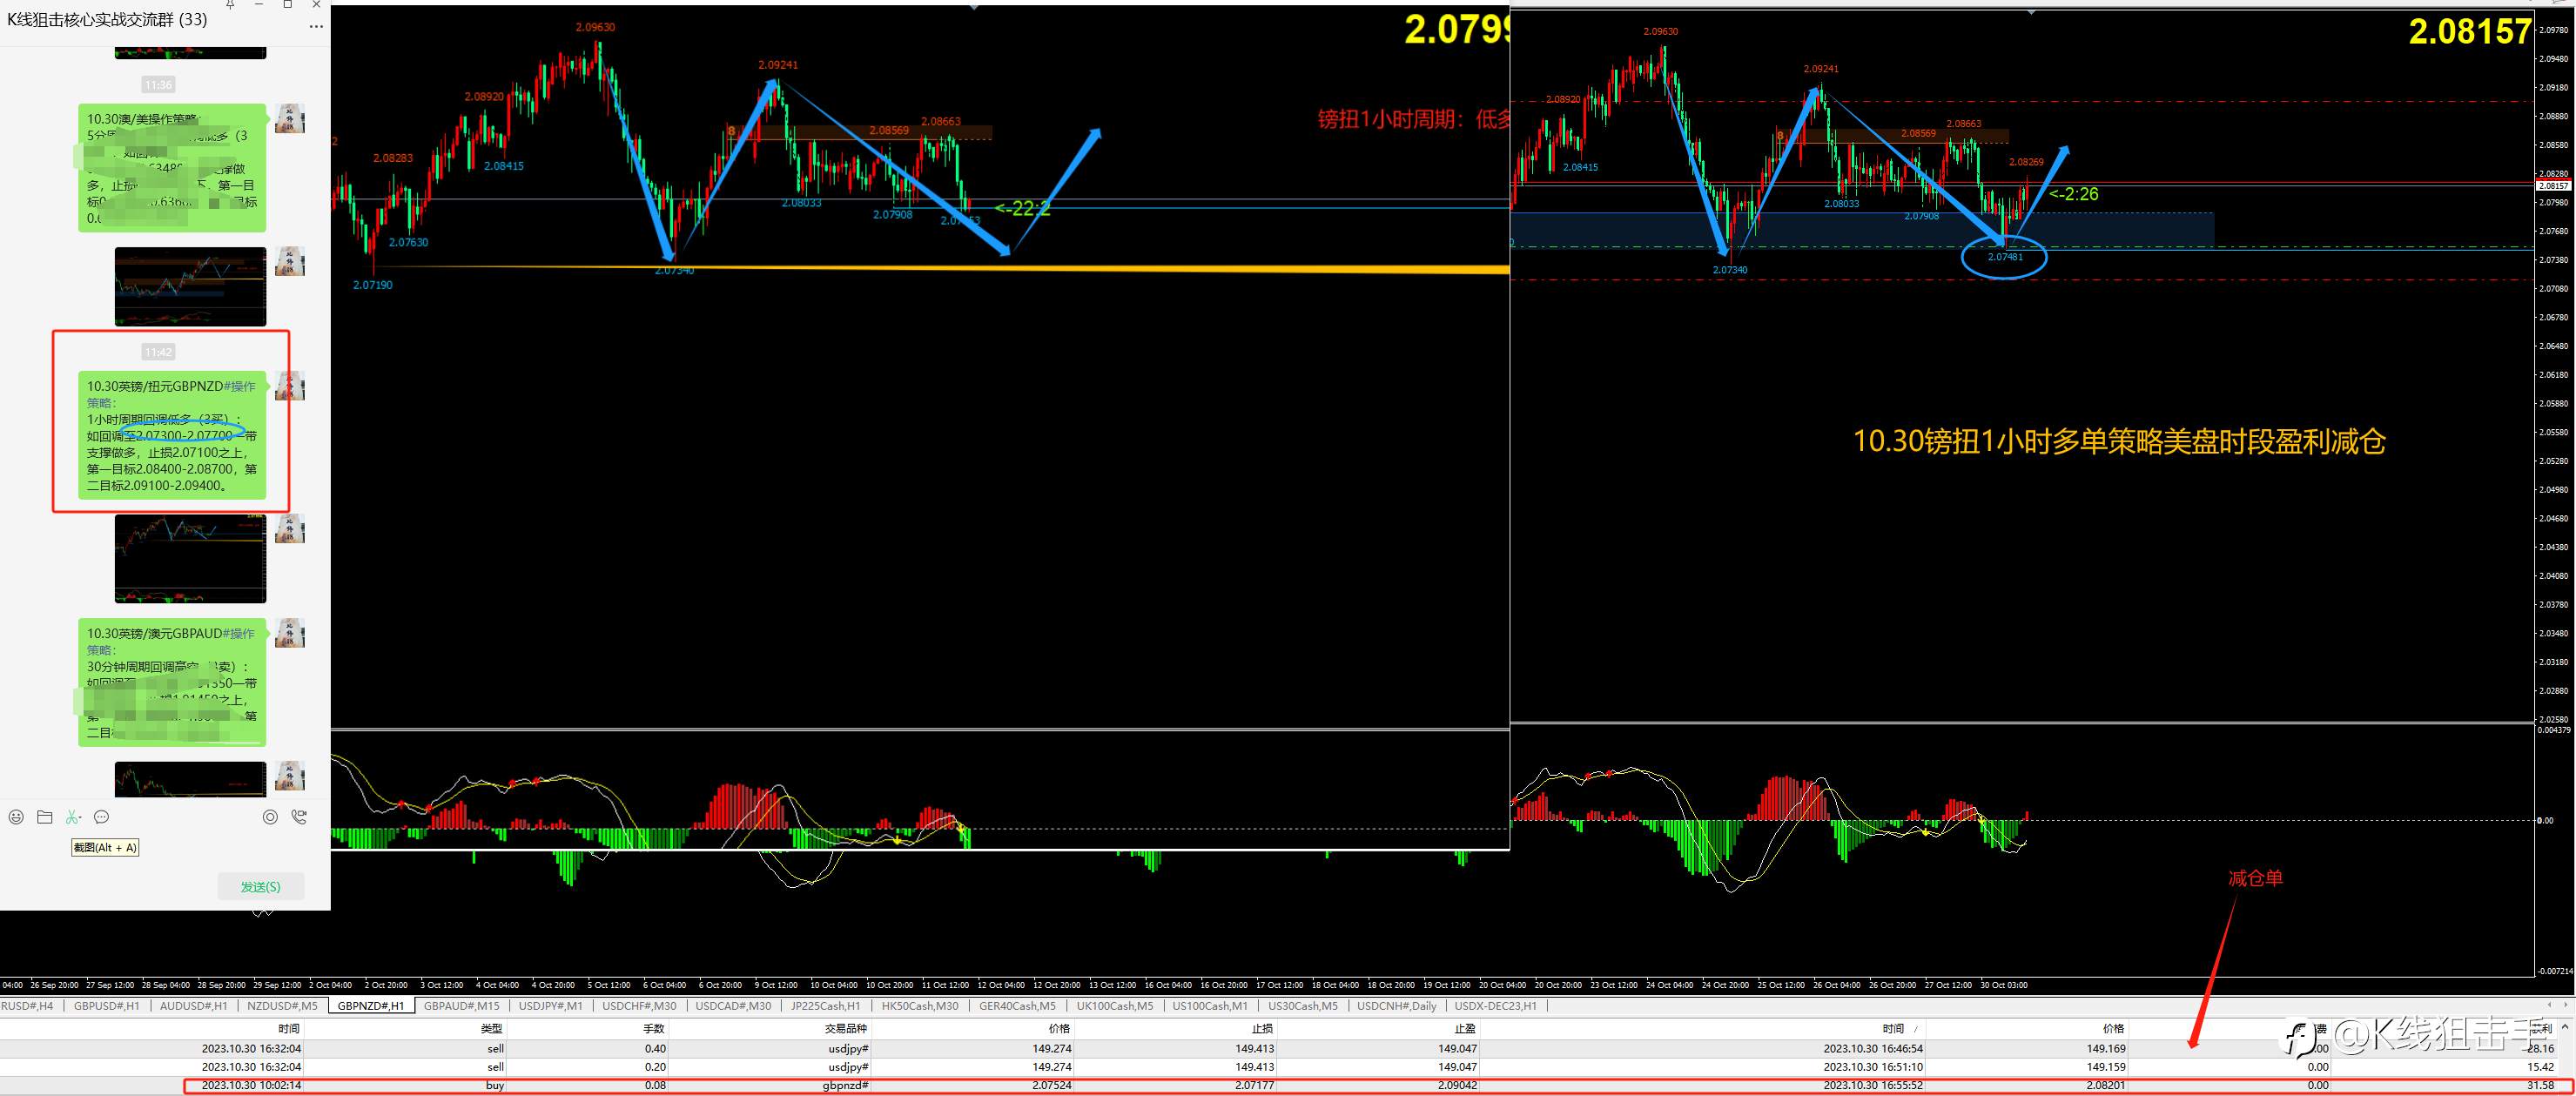Switch to the AUDUSD#,H1 chart tab
2576x1096 pixels.
tap(193, 1006)
